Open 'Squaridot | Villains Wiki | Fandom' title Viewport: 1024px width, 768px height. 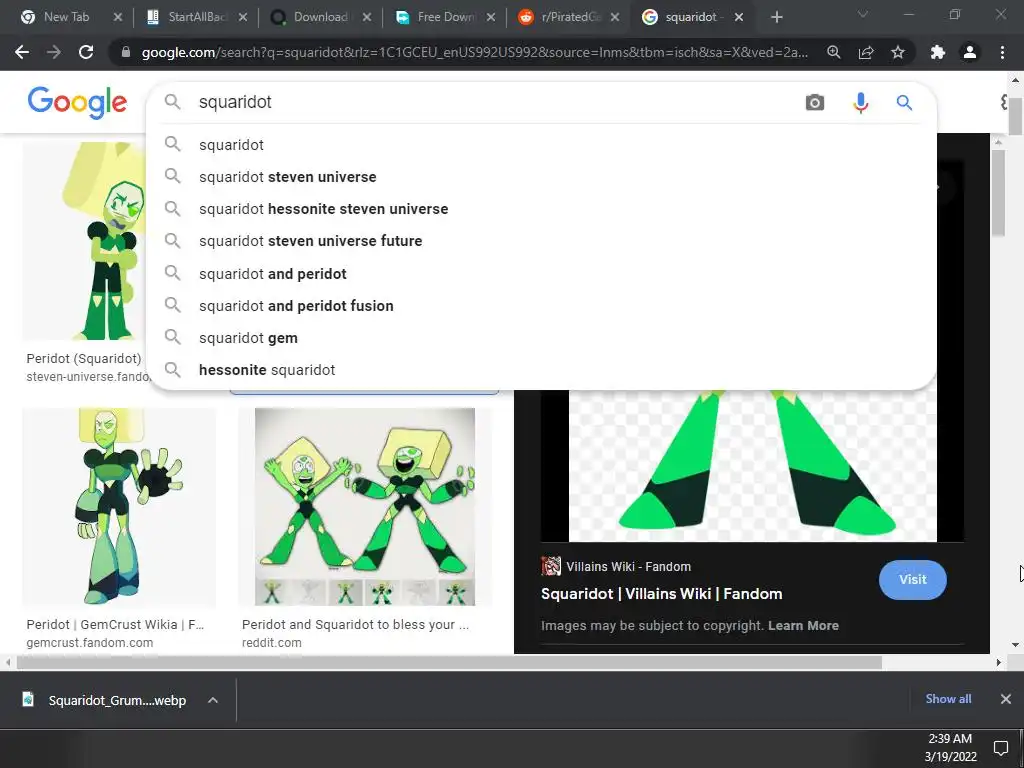pos(662,594)
